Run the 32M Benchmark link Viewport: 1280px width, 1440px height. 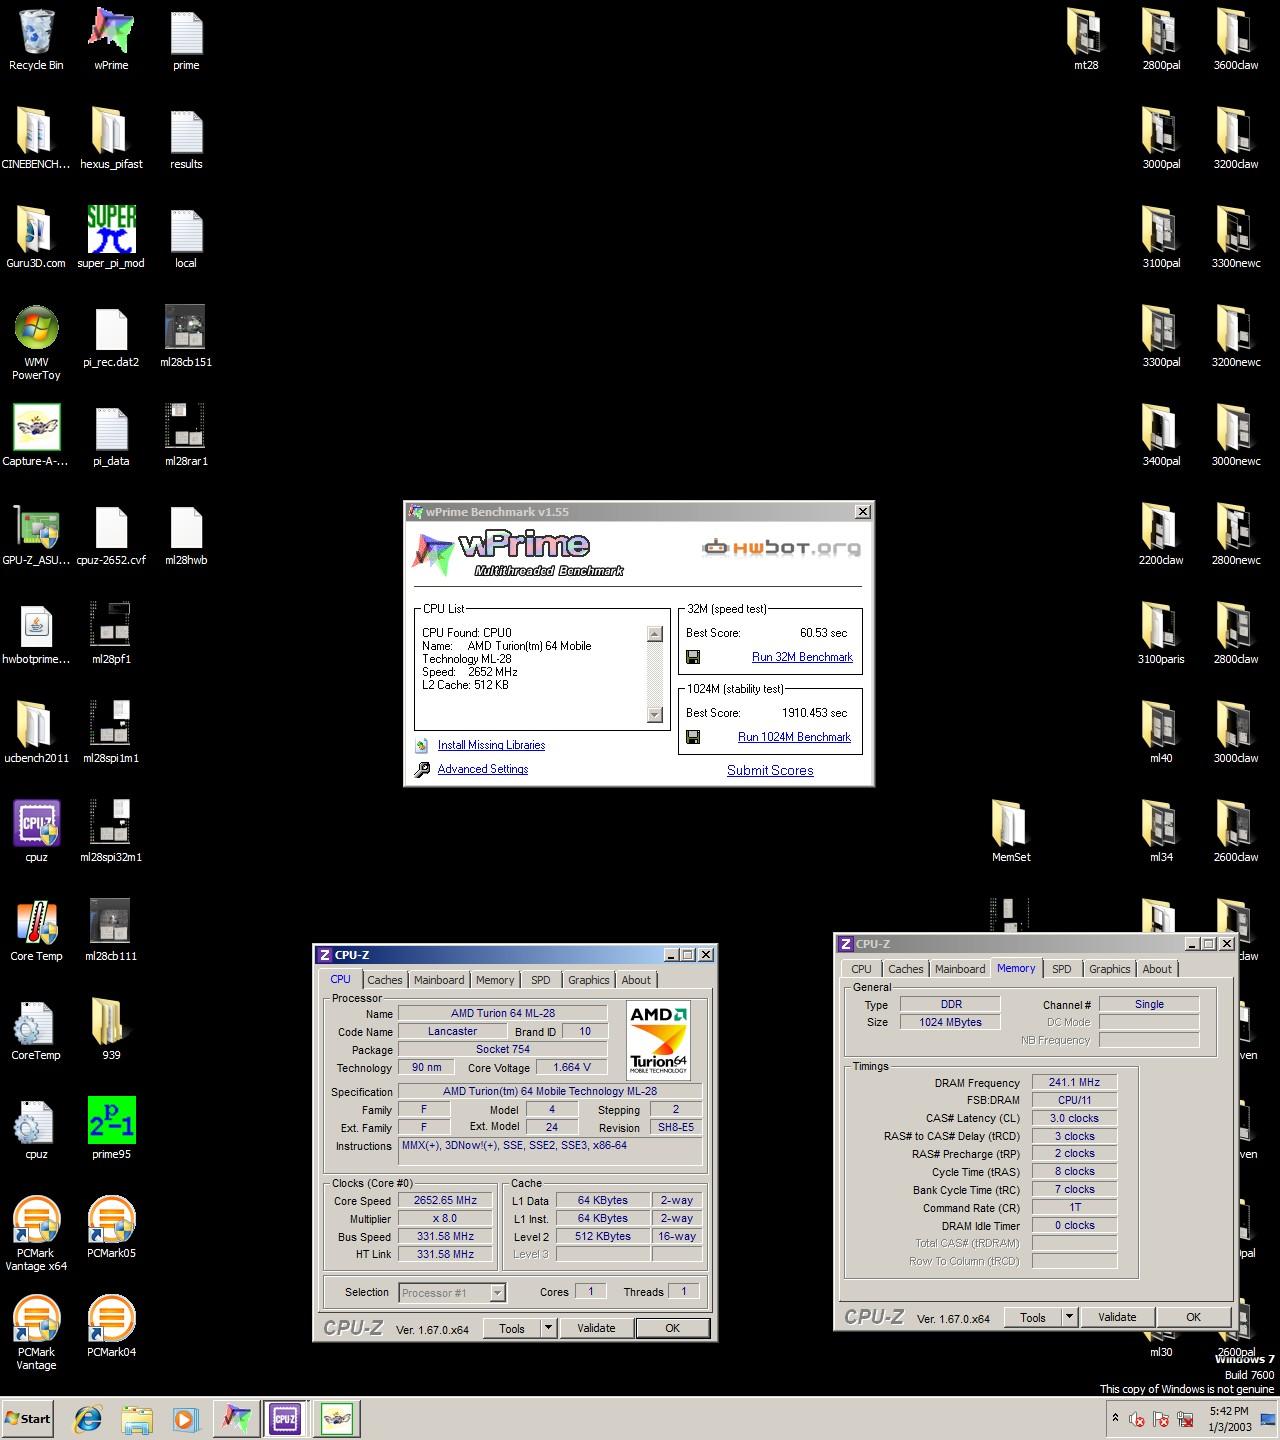tap(802, 657)
